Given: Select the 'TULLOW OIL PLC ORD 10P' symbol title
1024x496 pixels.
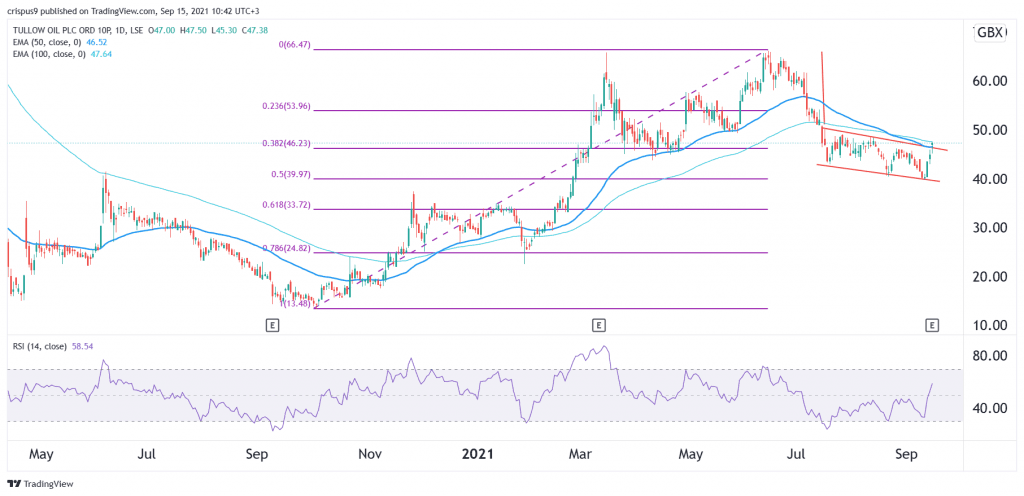Looking at the screenshot, I should [63, 29].
